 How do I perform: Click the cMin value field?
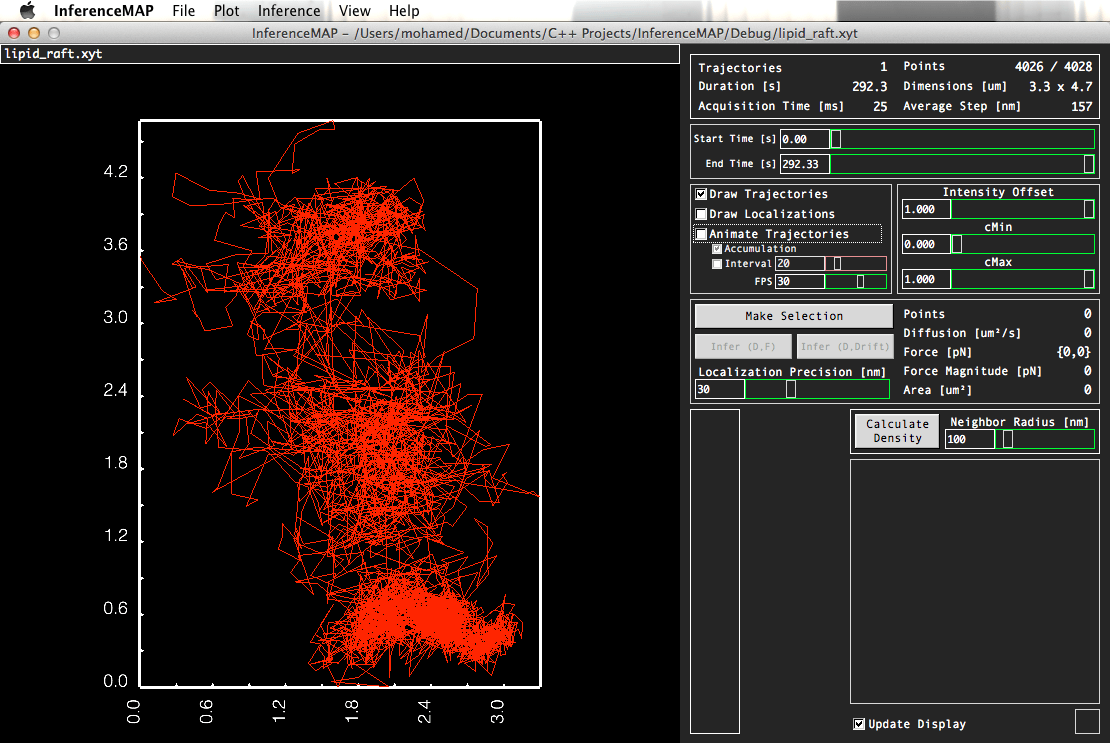click(x=926, y=244)
